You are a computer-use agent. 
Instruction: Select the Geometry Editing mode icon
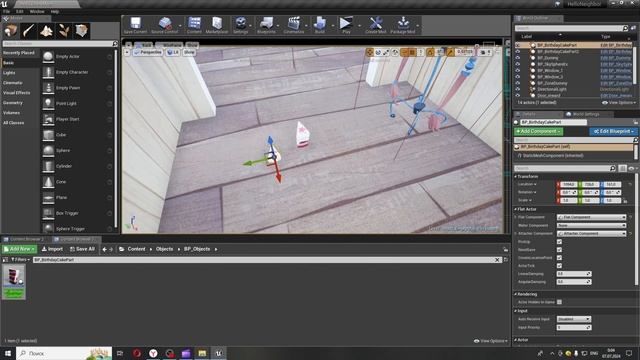point(82,31)
